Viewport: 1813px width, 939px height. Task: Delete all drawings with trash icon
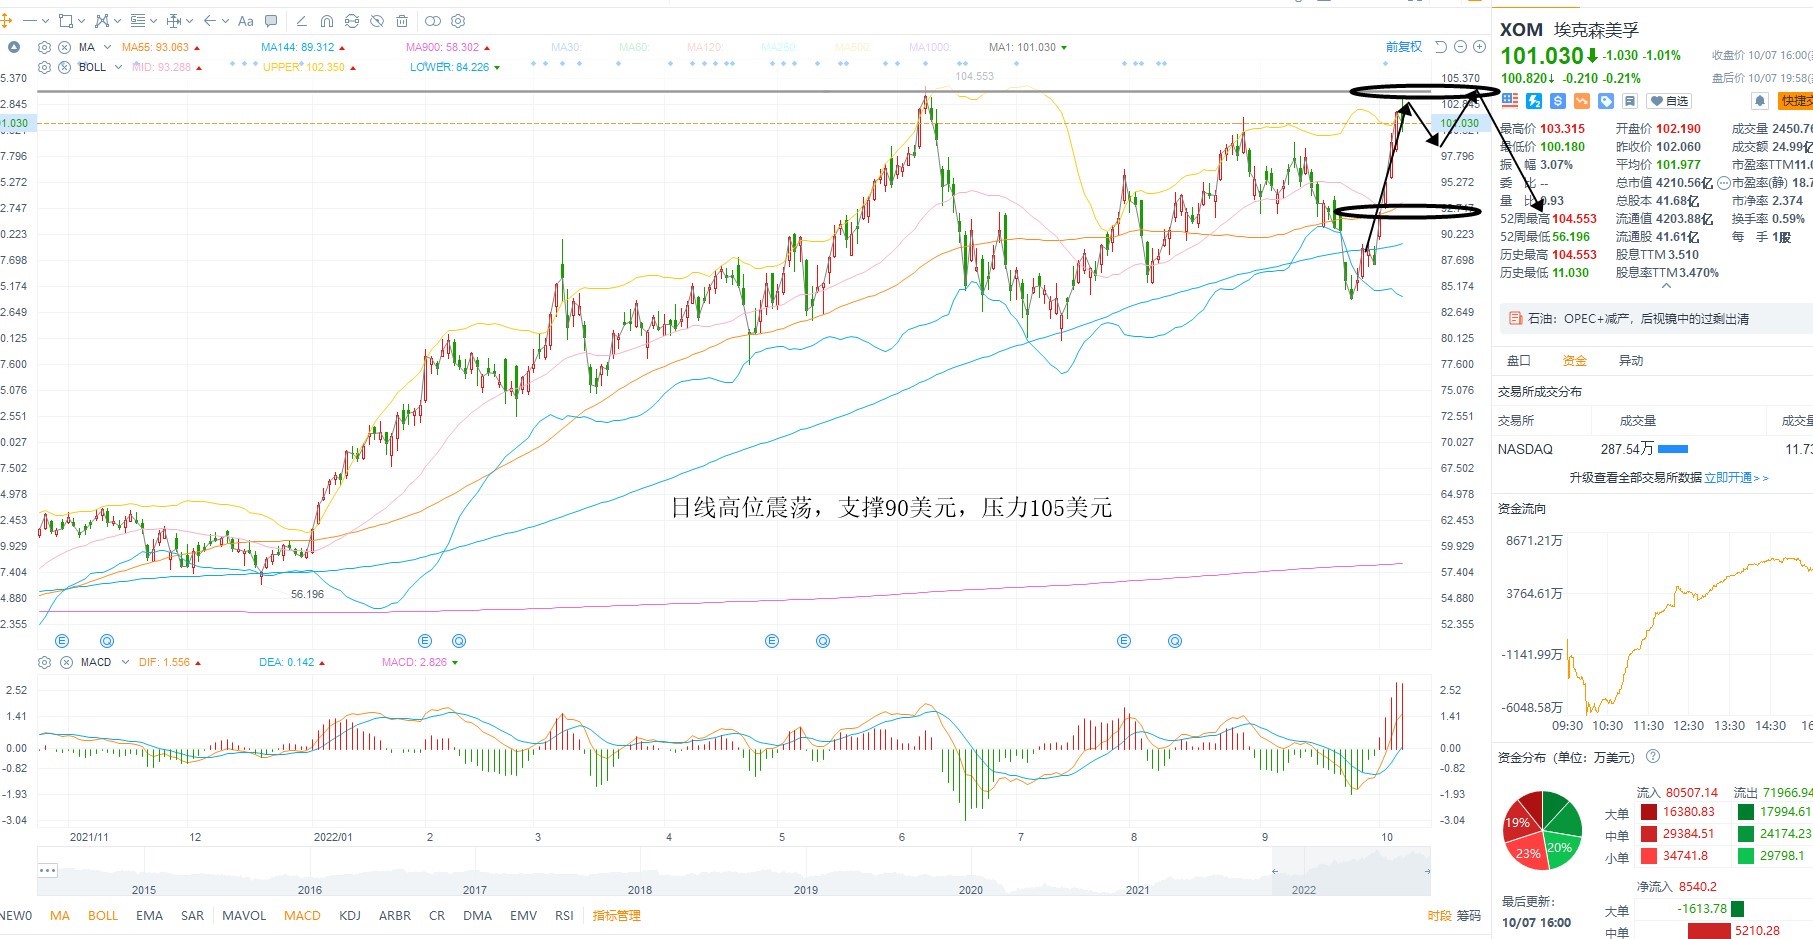402,21
